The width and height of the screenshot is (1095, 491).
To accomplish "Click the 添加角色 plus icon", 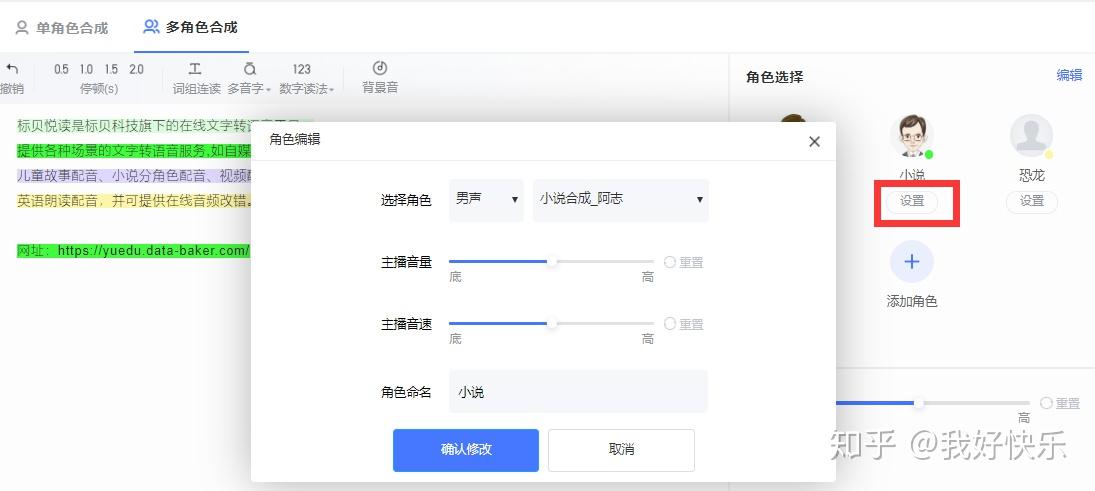I will click(912, 262).
